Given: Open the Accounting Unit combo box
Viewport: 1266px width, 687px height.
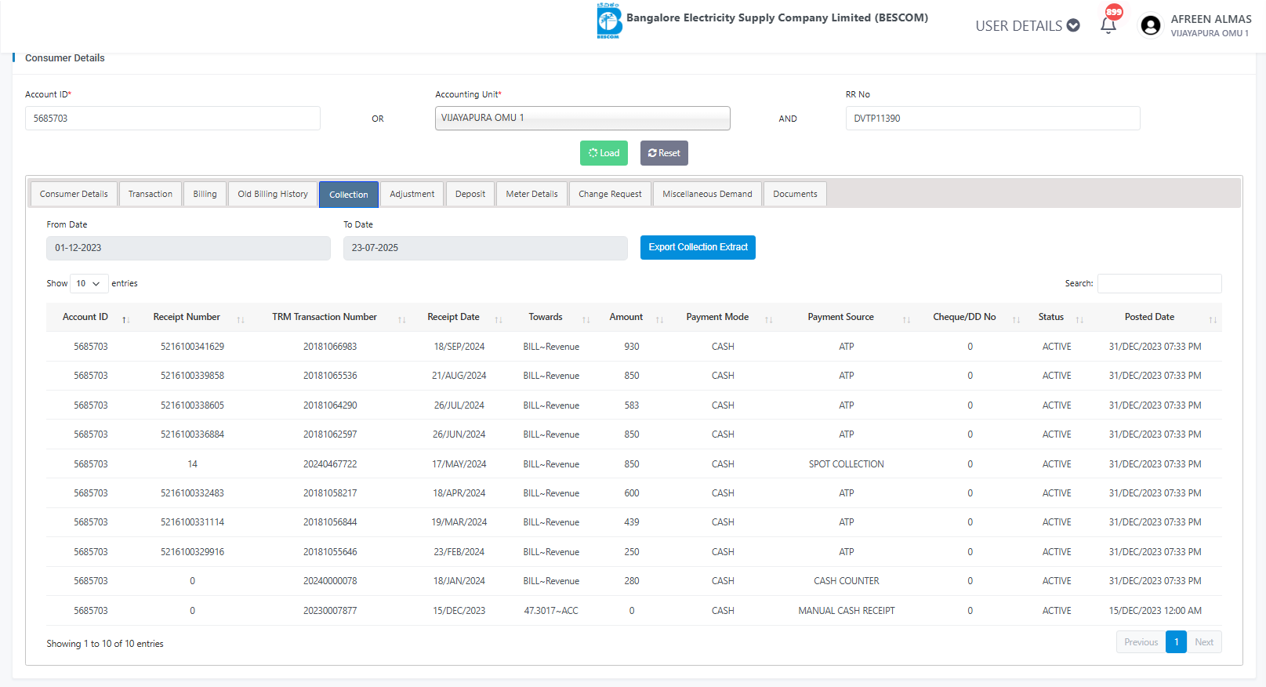Looking at the screenshot, I should click(x=583, y=118).
